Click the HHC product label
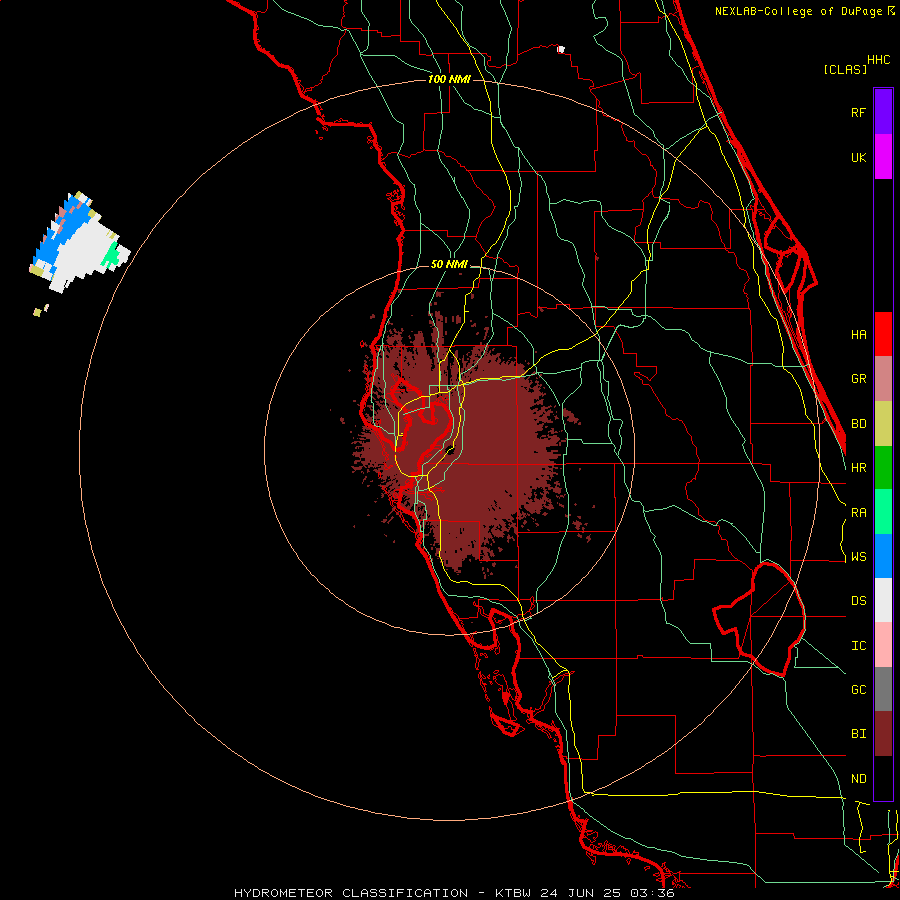Viewport: 900px width, 900px height. 878,60
